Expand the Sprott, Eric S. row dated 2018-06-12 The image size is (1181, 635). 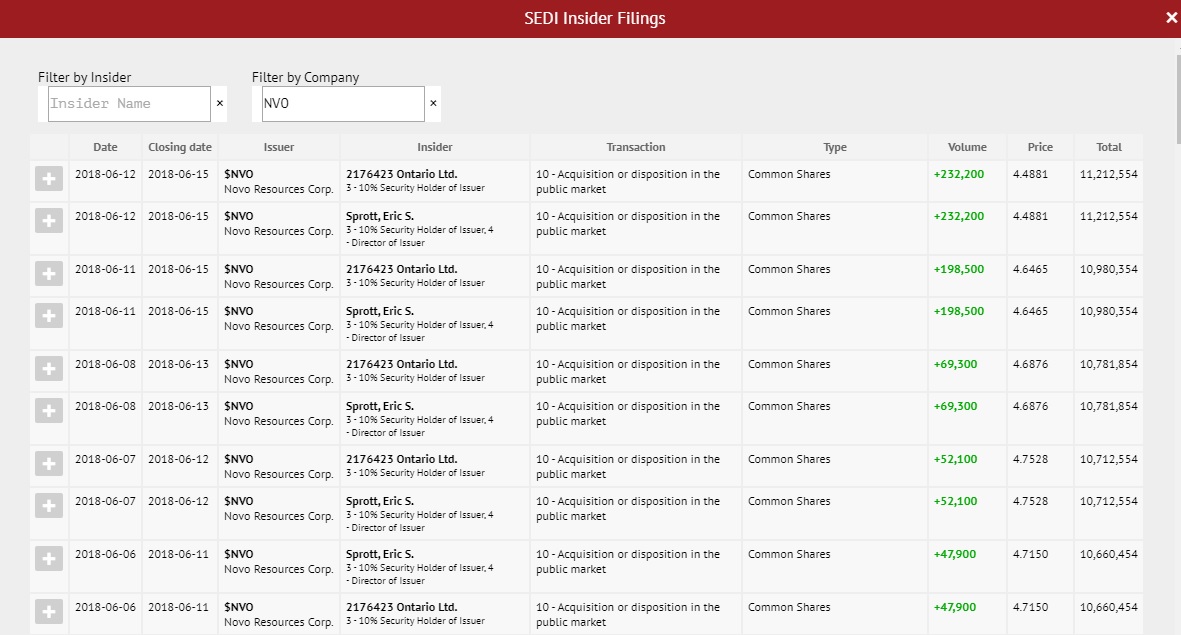click(x=49, y=221)
